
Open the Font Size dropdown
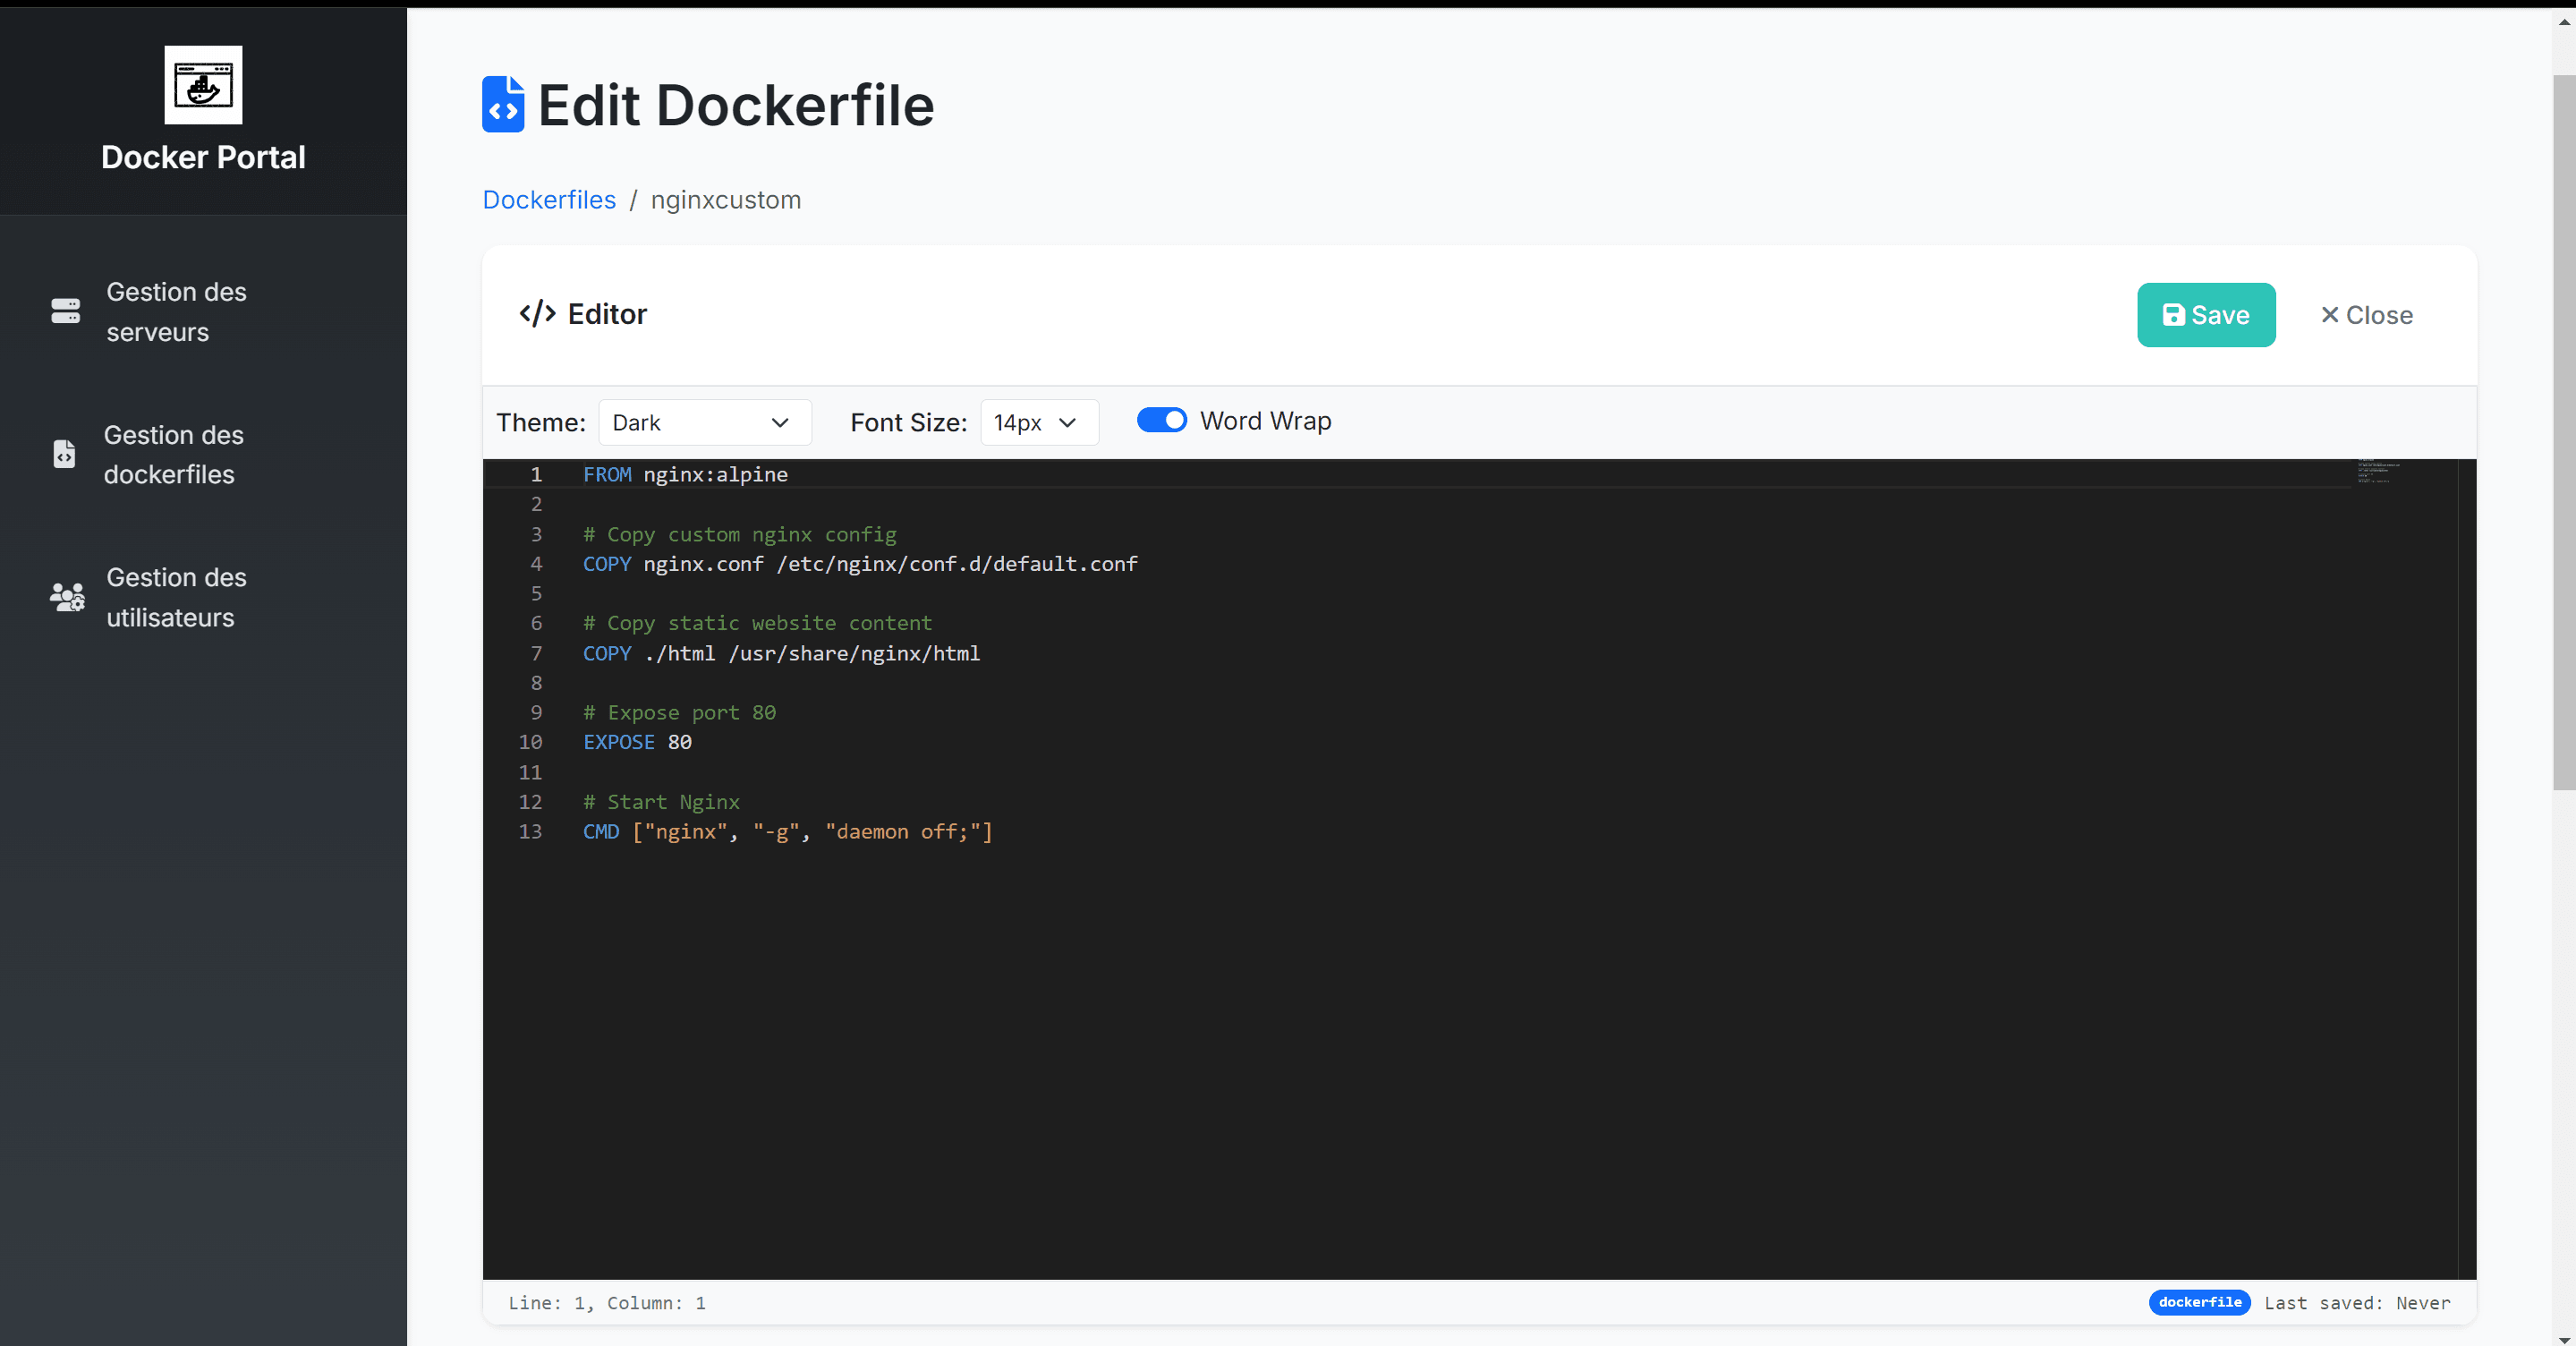coord(1038,422)
